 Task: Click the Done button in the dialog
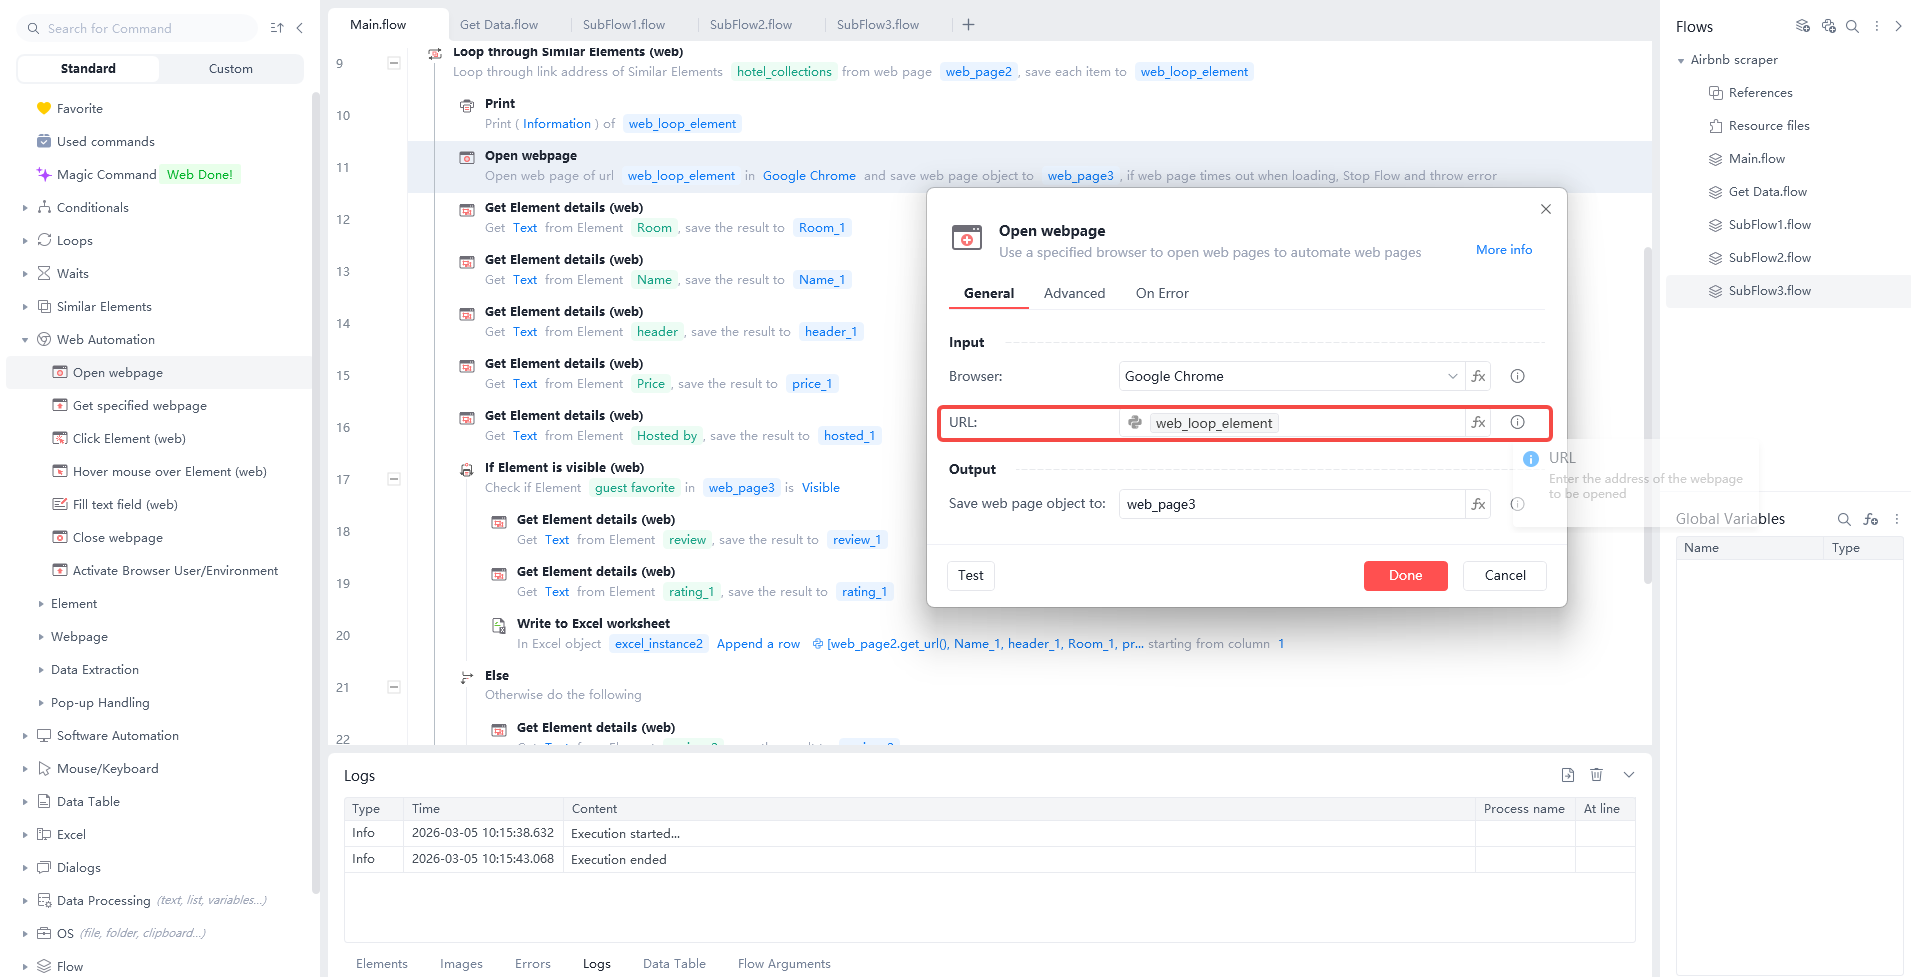click(x=1404, y=575)
